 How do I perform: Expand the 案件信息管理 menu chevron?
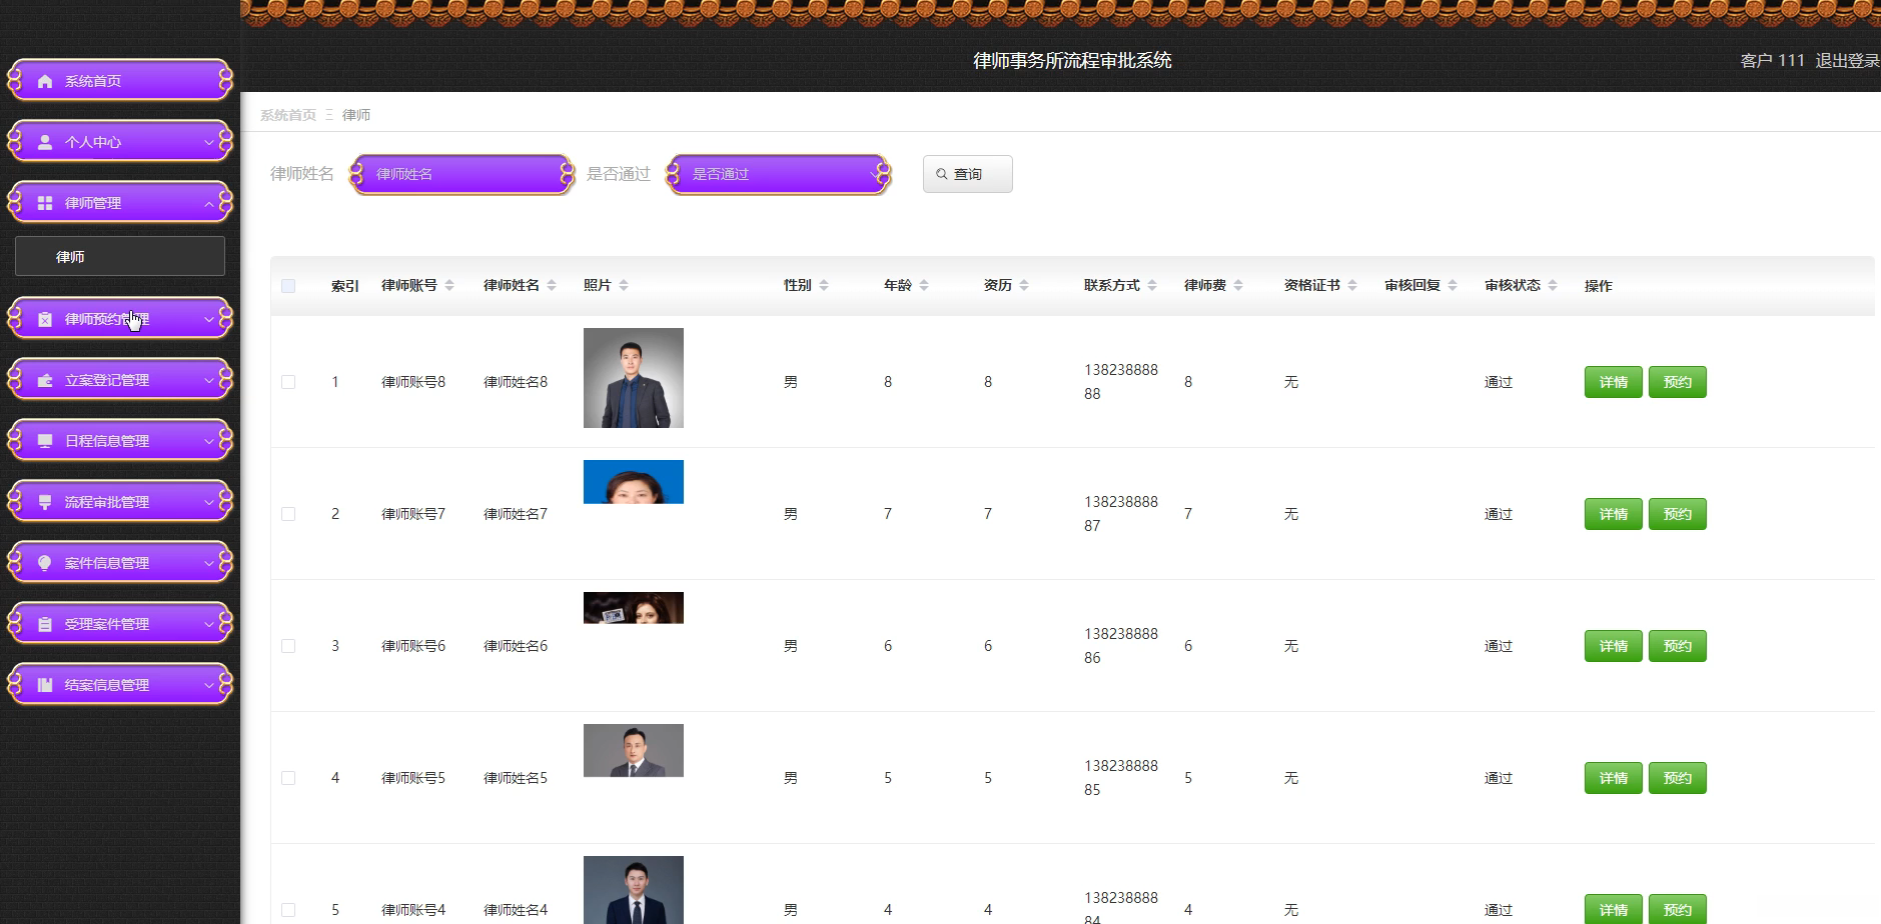[208, 563]
